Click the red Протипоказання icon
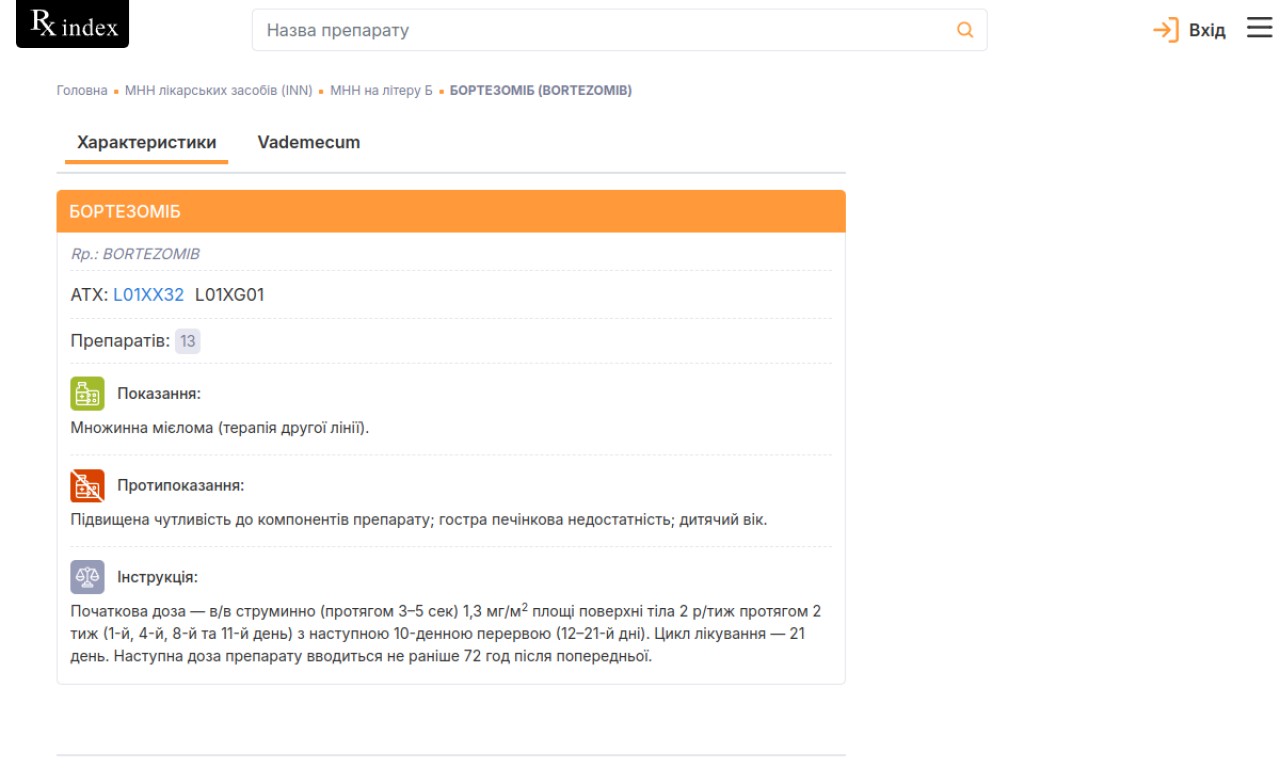1280x768 pixels. click(87, 485)
